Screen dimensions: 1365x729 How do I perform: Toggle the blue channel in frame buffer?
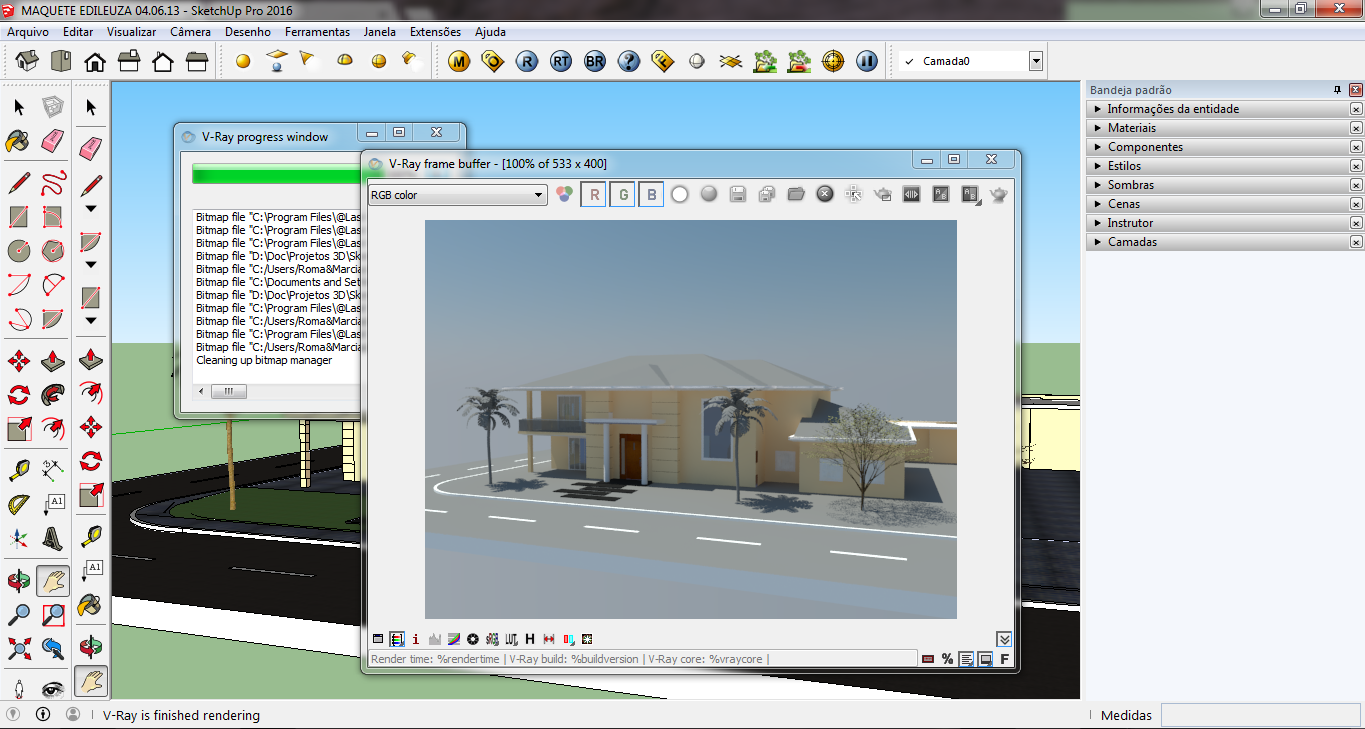point(651,195)
